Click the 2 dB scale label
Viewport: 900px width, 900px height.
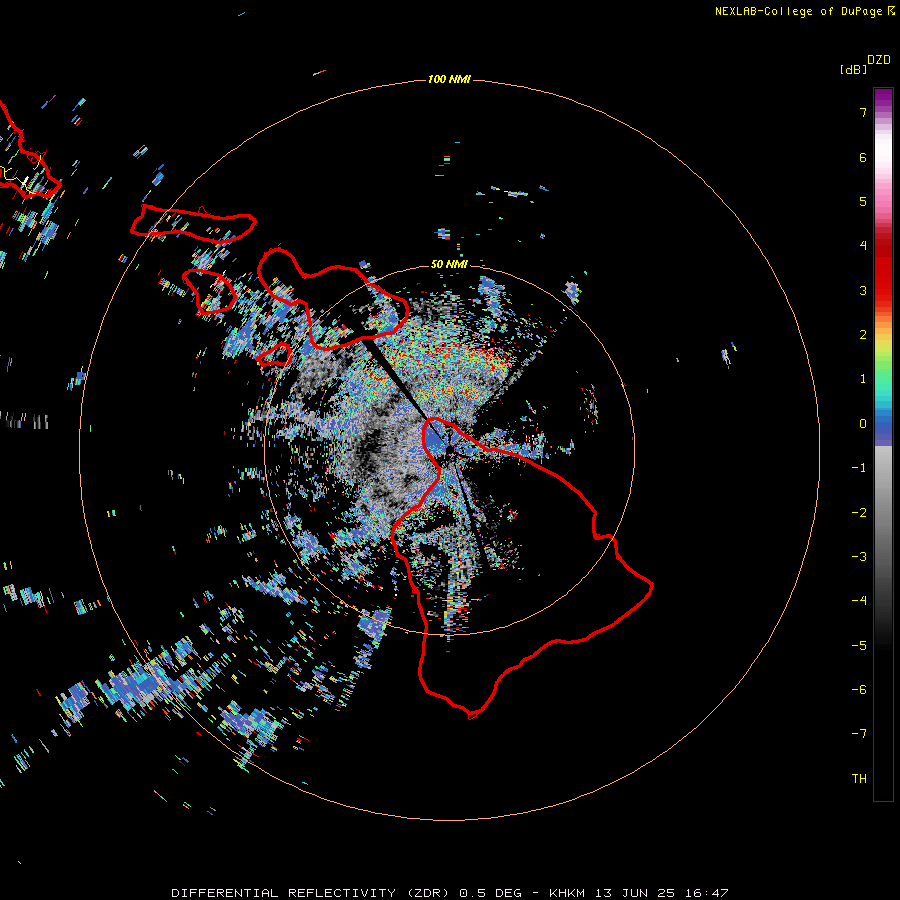(863, 335)
